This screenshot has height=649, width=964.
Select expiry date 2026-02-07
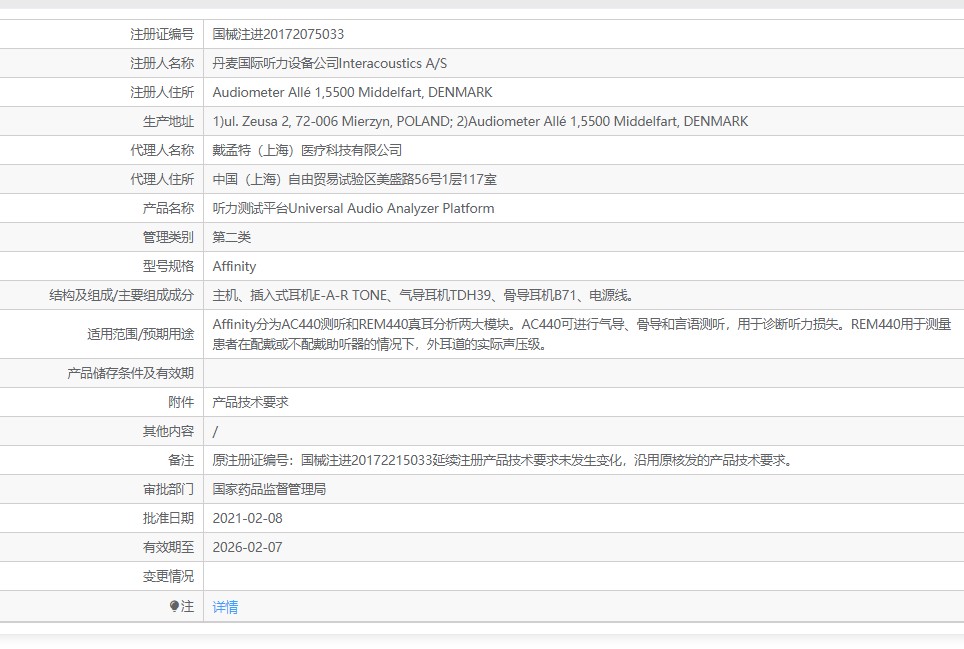click(x=248, y=547)
